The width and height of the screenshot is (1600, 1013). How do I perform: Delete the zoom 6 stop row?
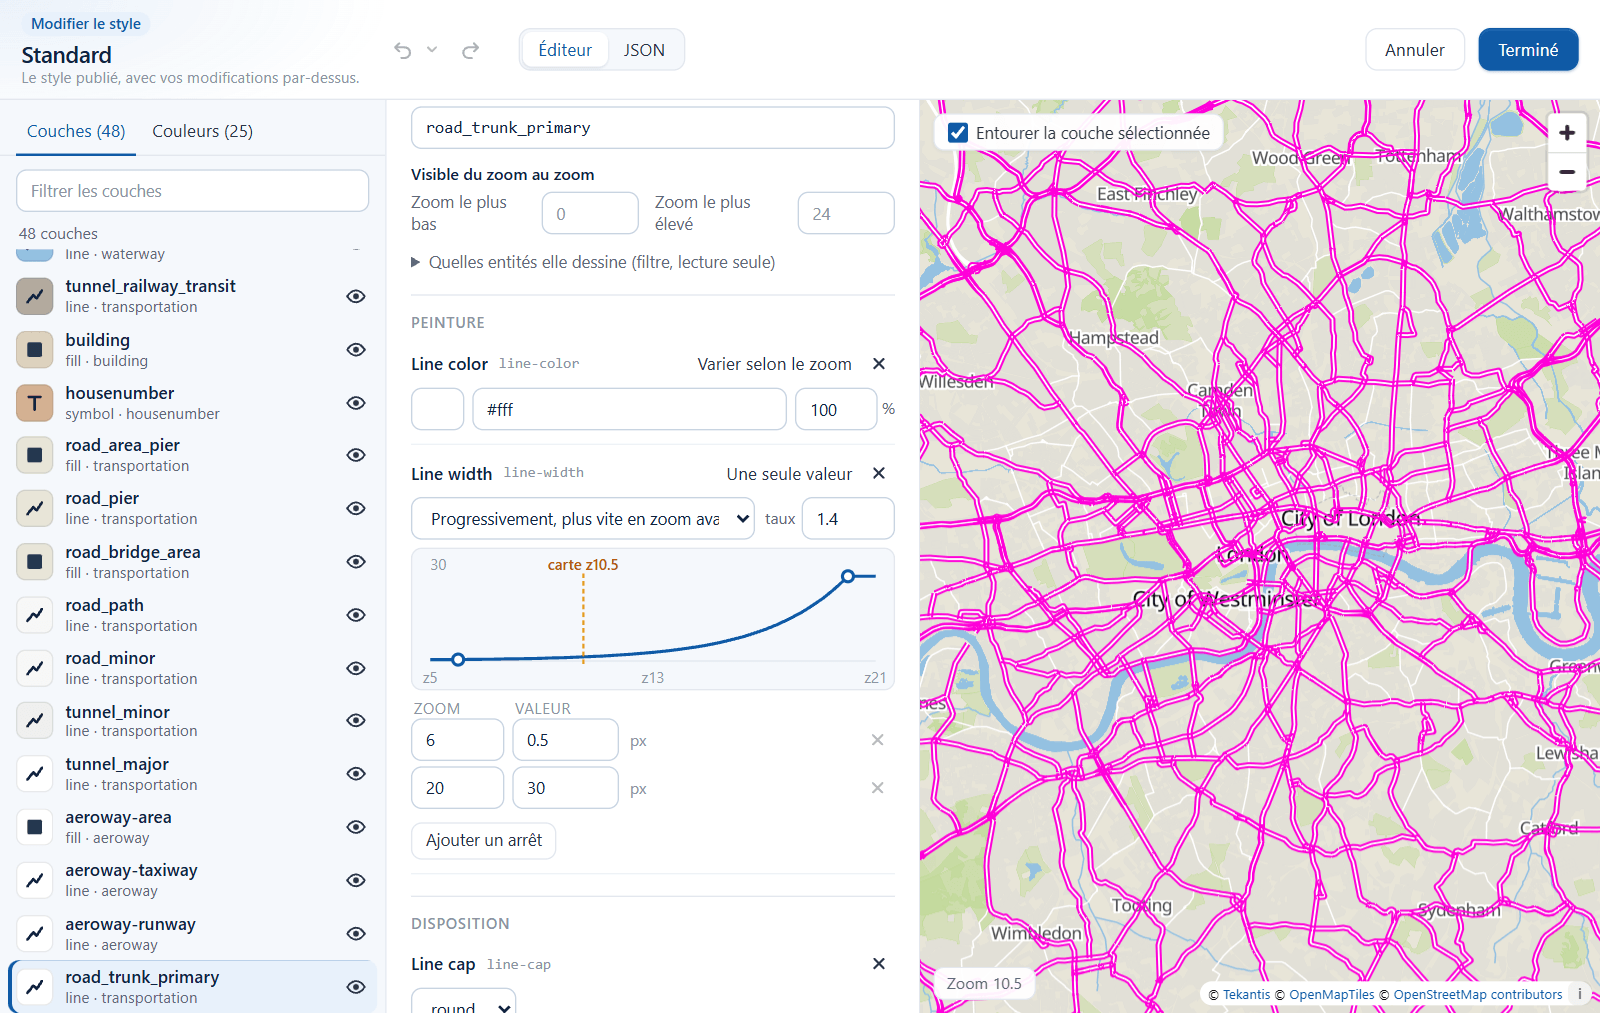[877, 740]
